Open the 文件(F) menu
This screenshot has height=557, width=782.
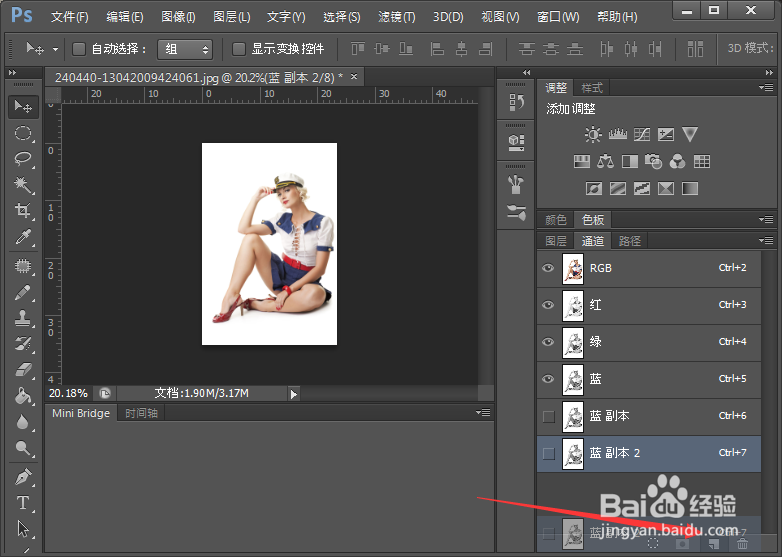[70, 17]
